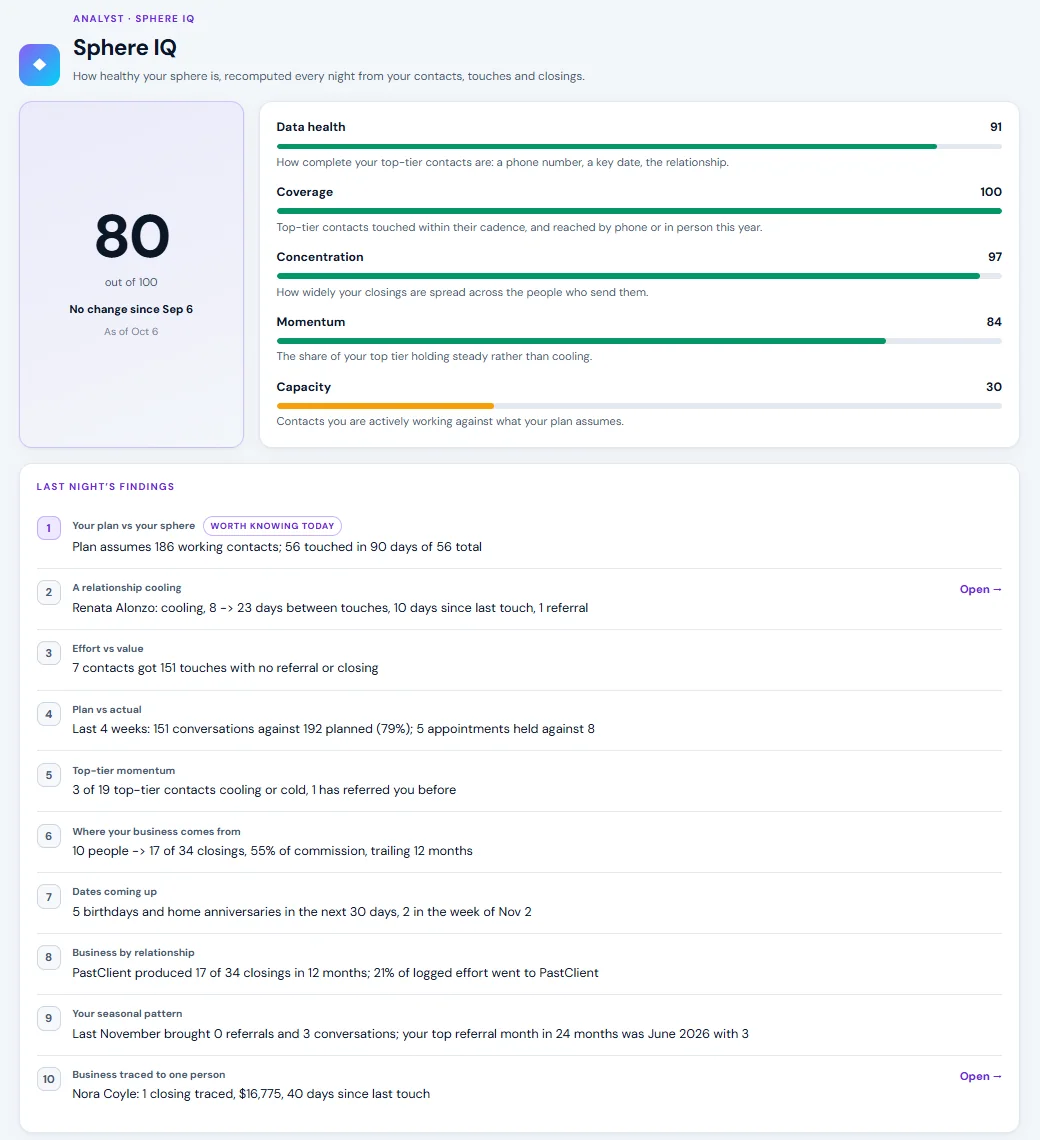Open Nora Coyle business traced finding
Viewport: 1040px width, 1140px height.
(980, 1076)
